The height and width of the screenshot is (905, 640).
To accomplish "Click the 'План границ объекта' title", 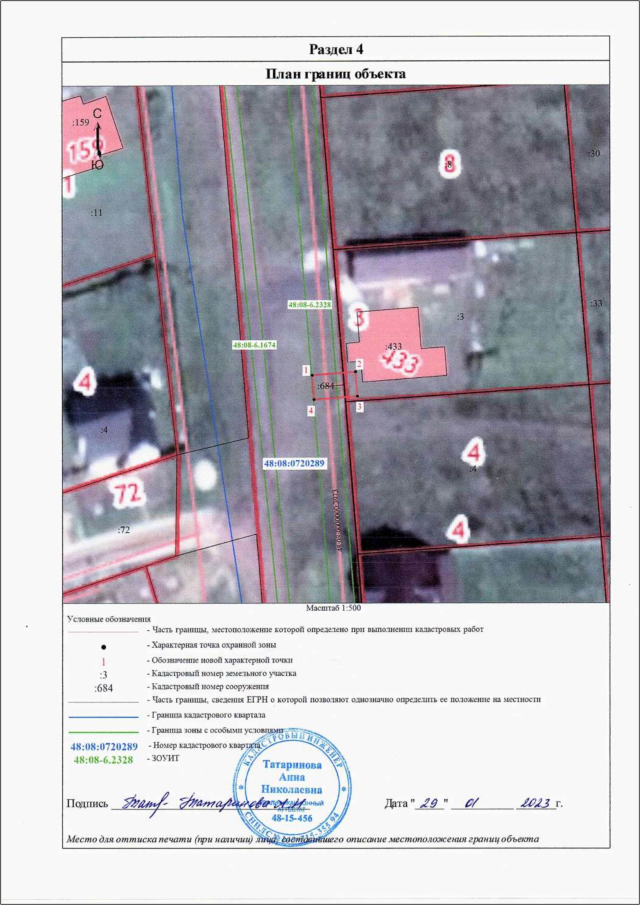I will pyautogui.click(x=335, y=73).
